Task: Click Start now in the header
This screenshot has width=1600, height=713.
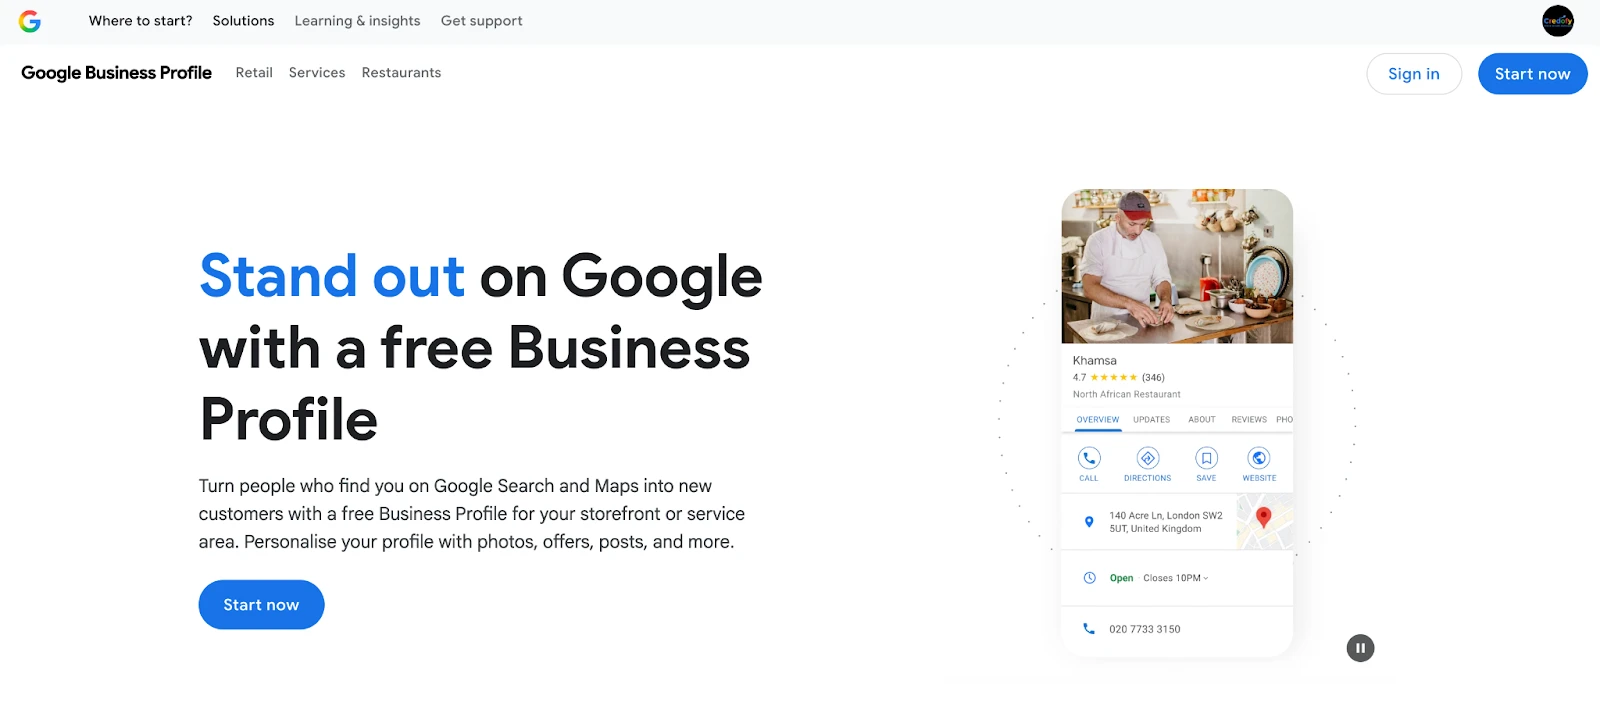Action: click(x=1532, y=74)
